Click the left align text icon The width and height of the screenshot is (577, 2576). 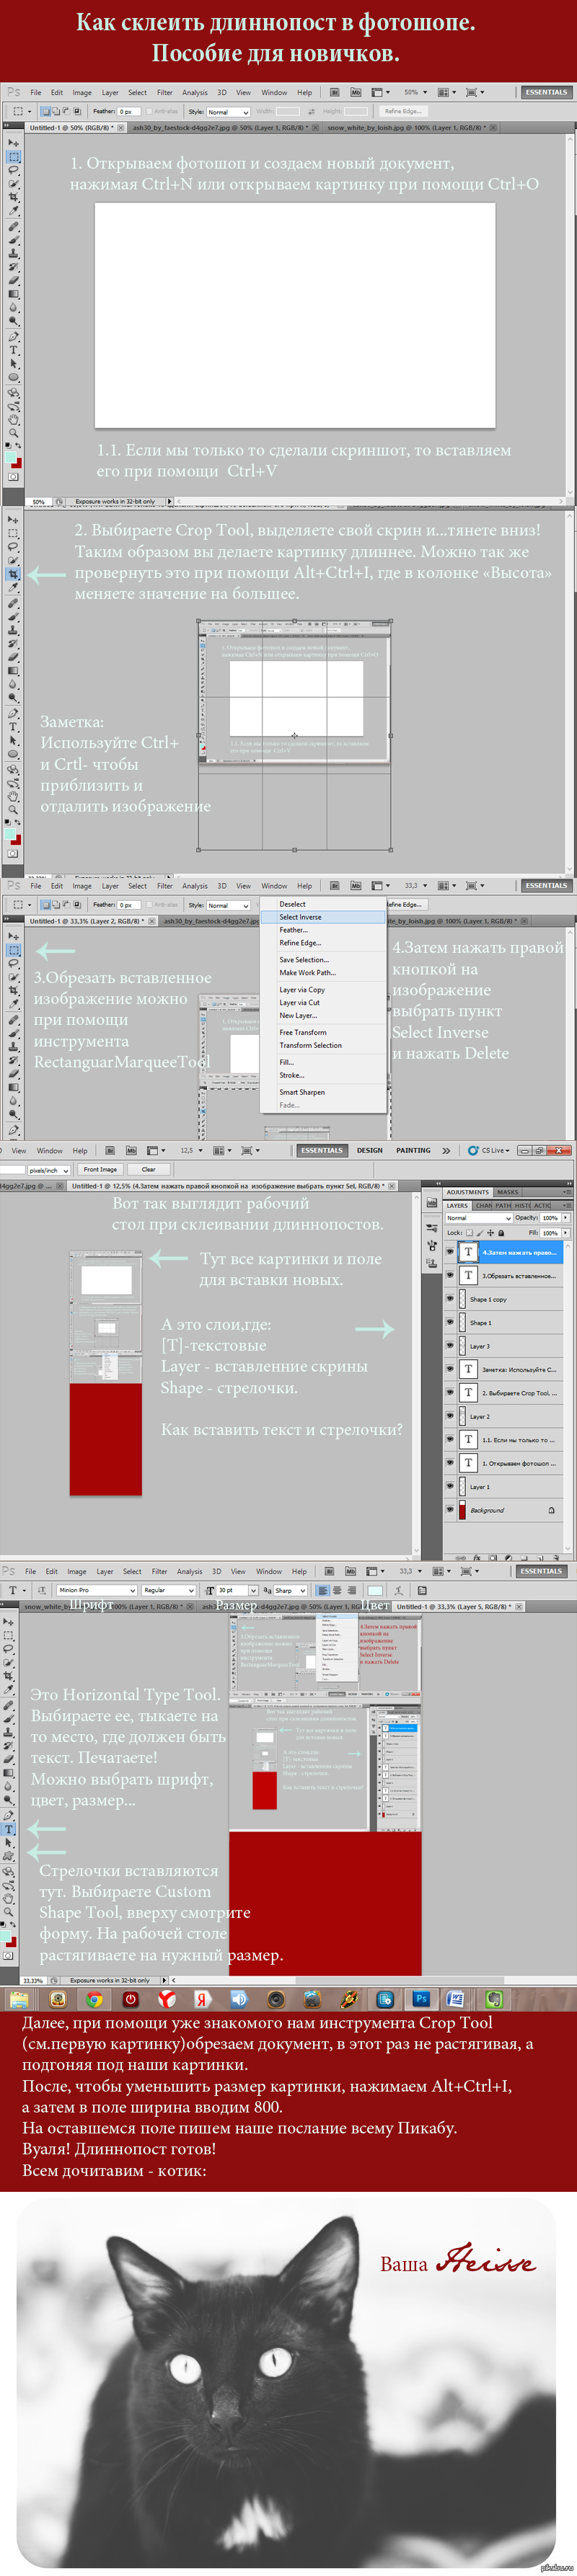tap(322, 1590)
